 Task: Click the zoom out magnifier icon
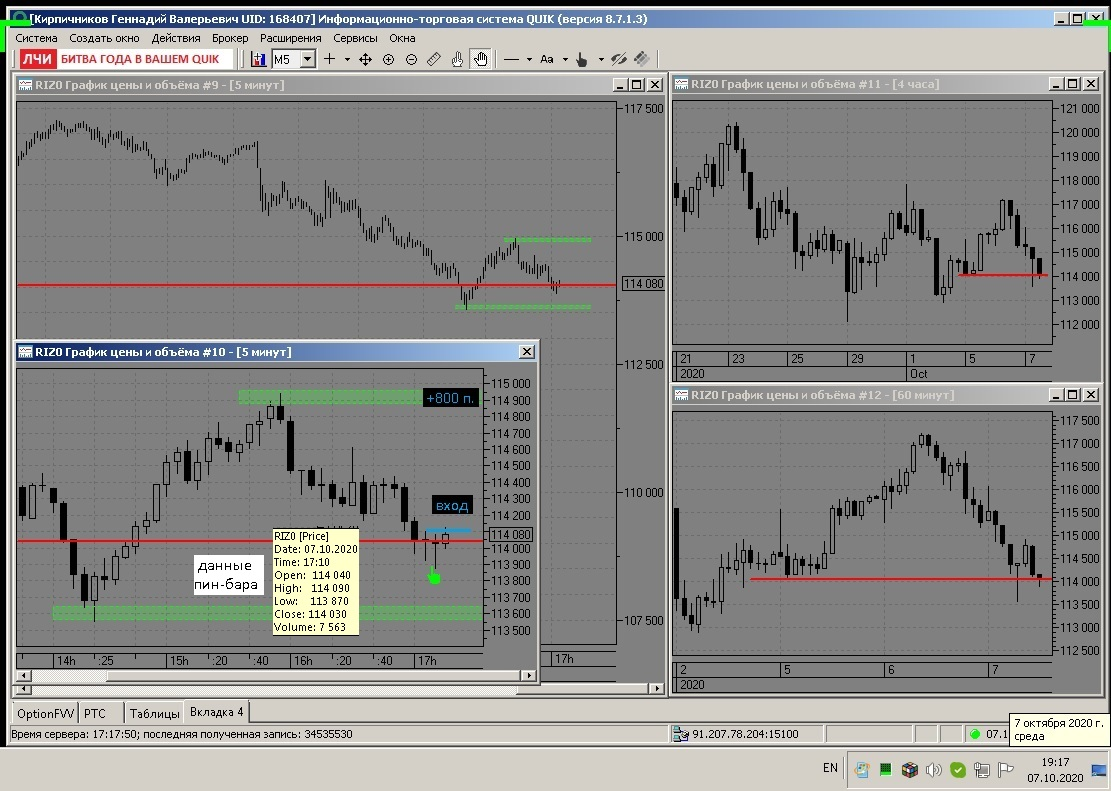(411, 60)
